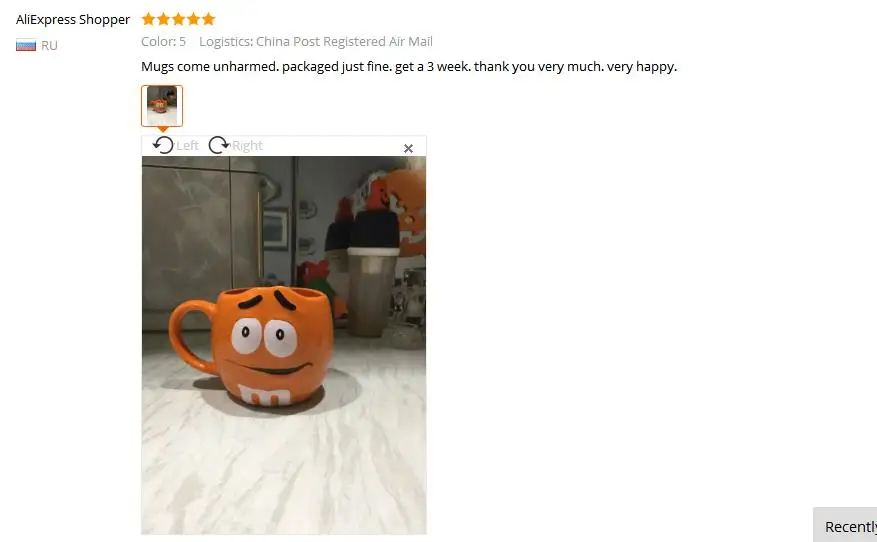Click the 'AliExpress Shopper' reviewer name
This screenshot has height=542, width=877.
coord(73,20)
